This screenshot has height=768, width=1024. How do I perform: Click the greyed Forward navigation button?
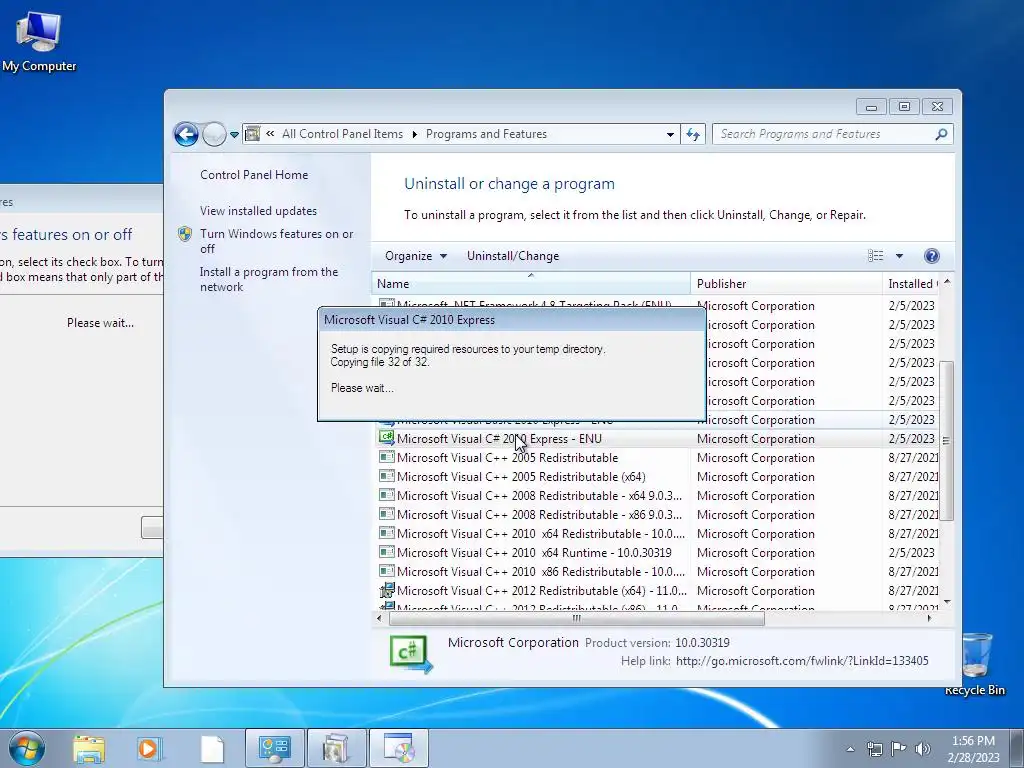(214, 135)
